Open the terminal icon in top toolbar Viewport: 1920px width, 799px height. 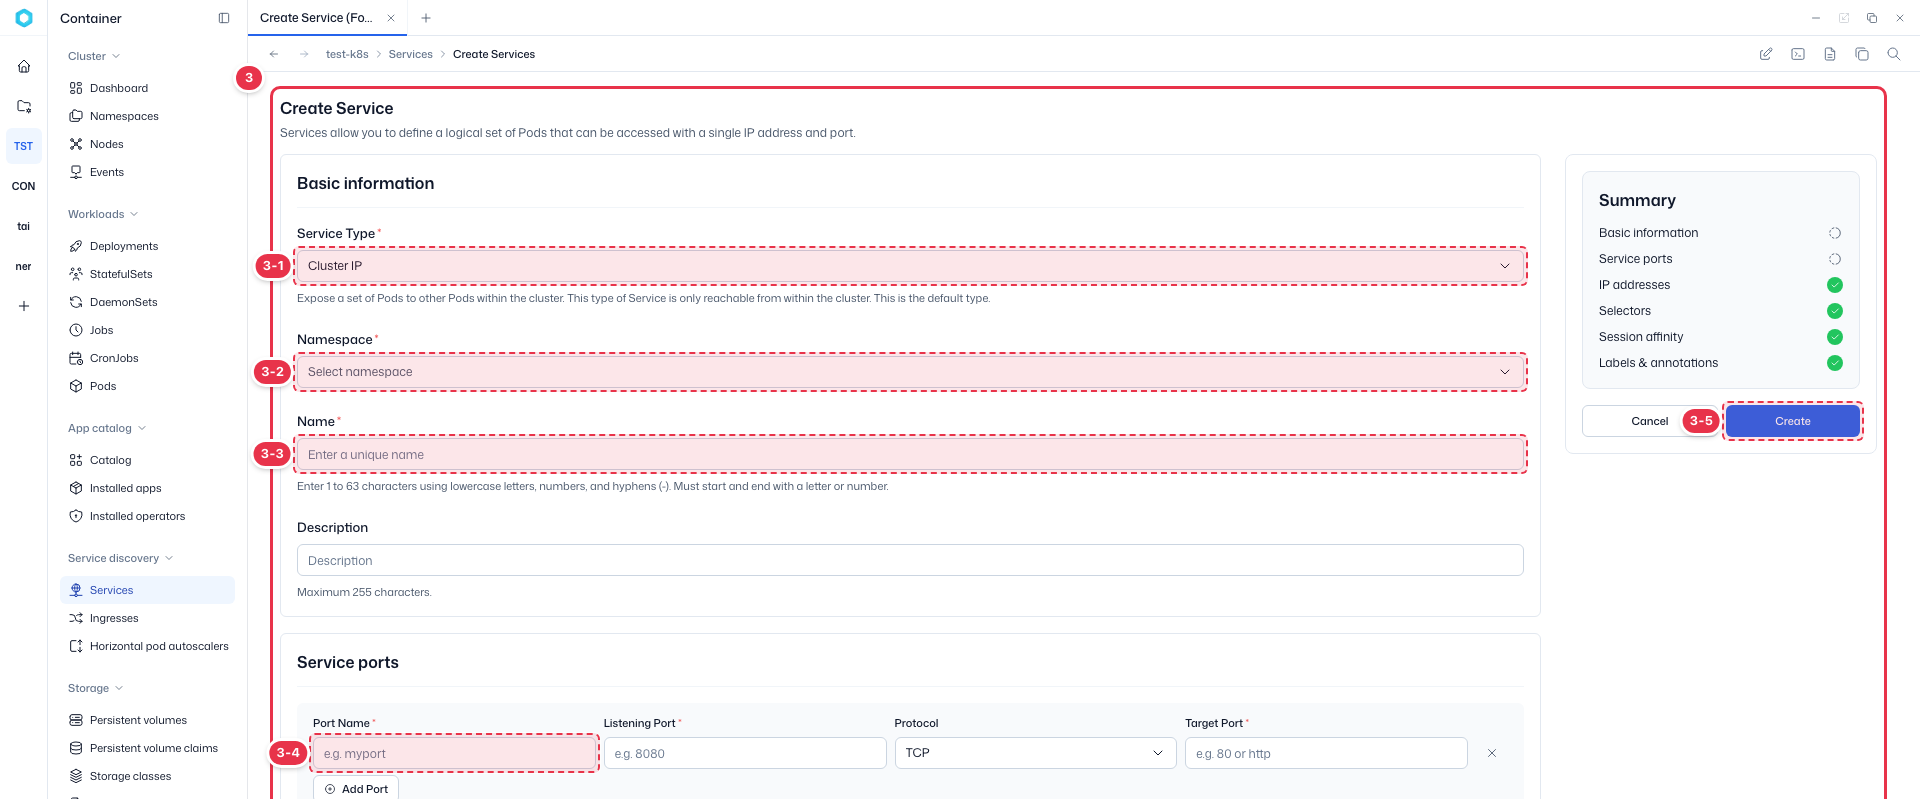click(1798, 54)
